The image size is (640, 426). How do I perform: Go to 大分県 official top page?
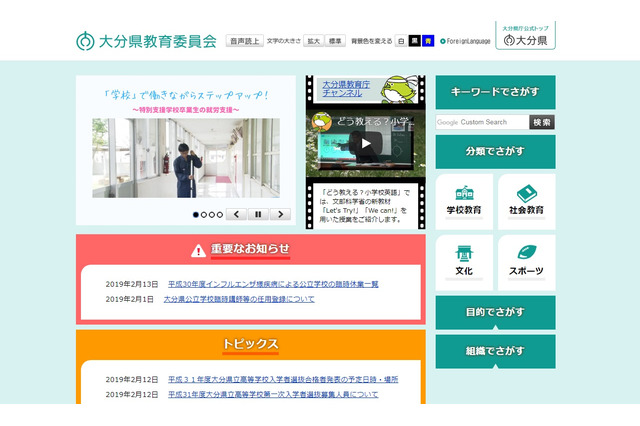pos(525,36)
